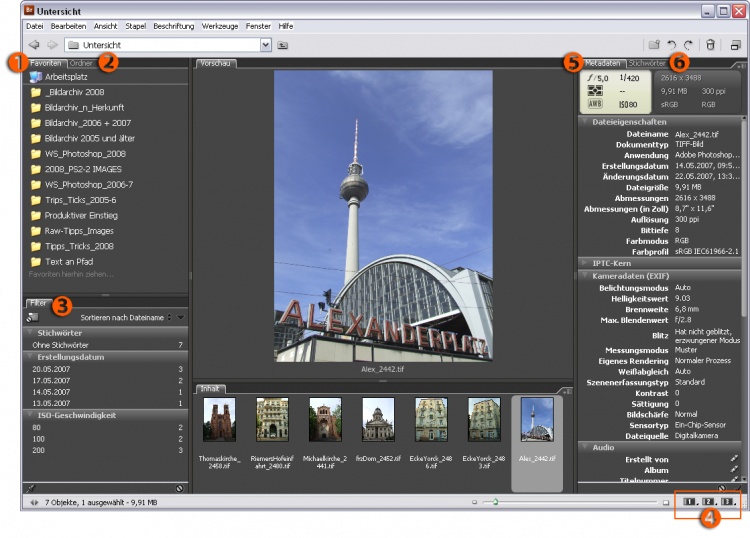Click the create new folder icon
Screen dimensions: 750x538
click(654, 45)
